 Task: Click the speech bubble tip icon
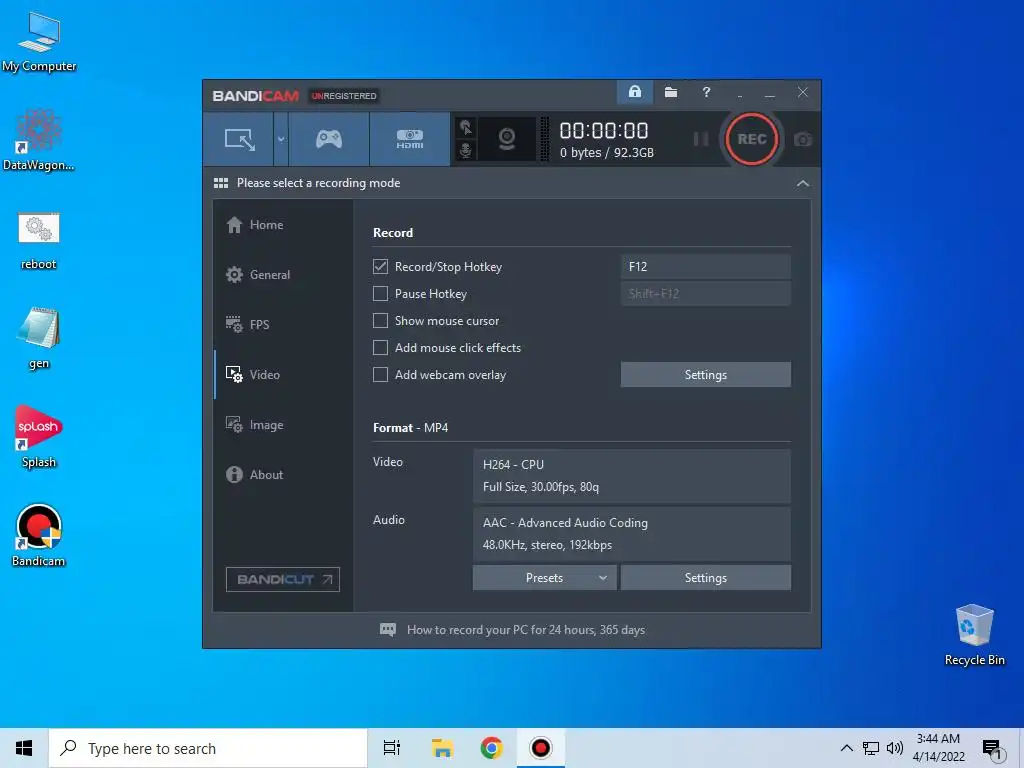pos(388,630)
